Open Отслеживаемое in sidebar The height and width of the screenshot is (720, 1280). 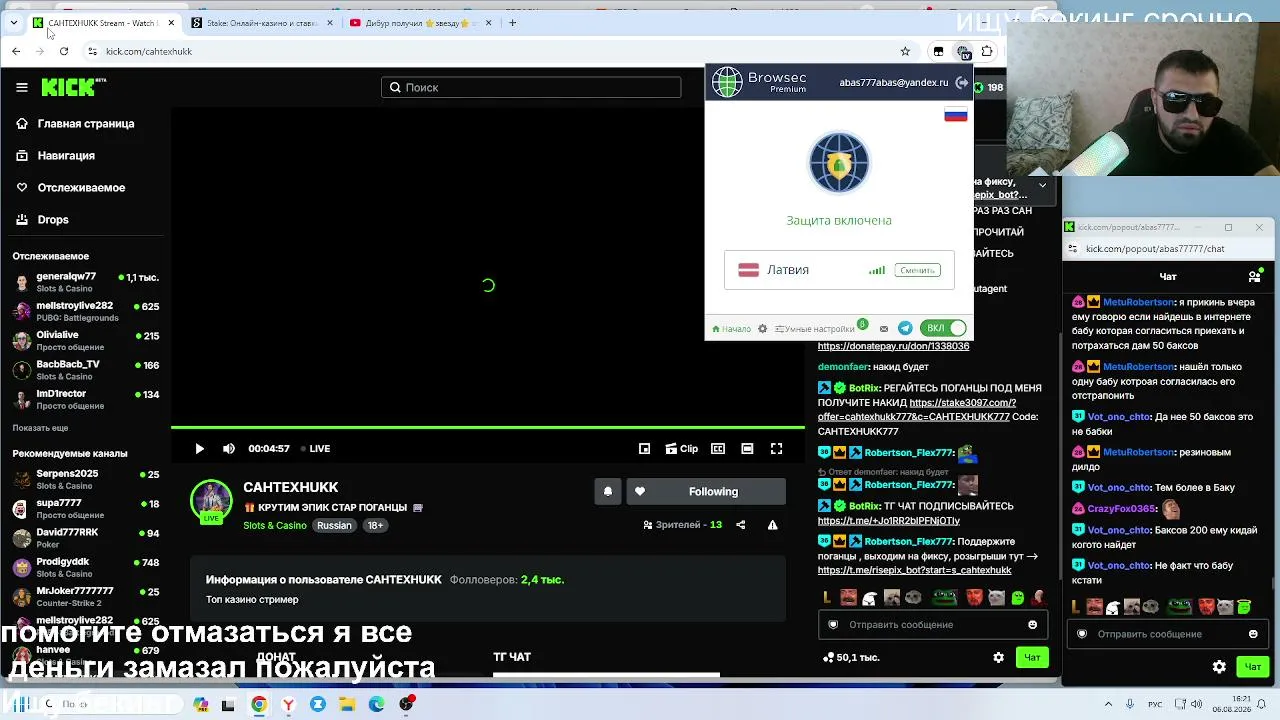tap(71, 188)
